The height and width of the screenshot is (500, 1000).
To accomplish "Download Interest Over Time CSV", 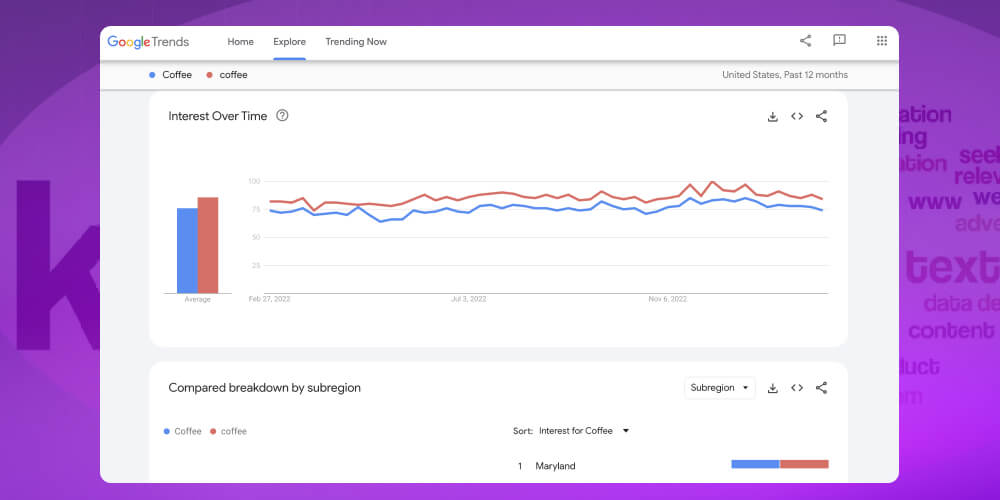I will click(x=772, y=116).
